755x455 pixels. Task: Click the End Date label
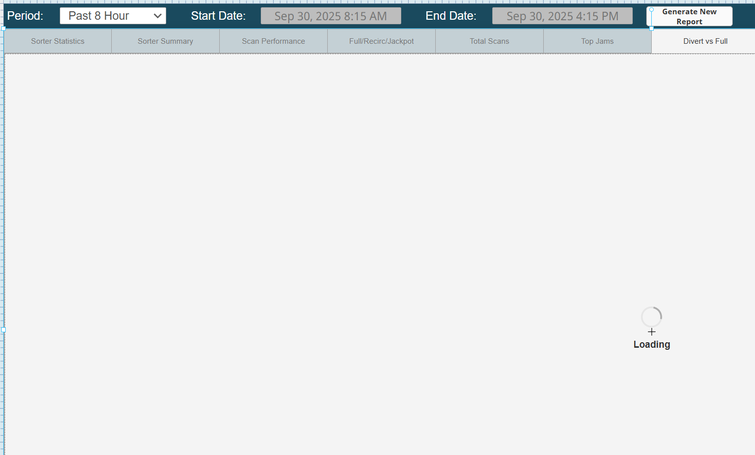pyautogui.click(x=453, y=16)
